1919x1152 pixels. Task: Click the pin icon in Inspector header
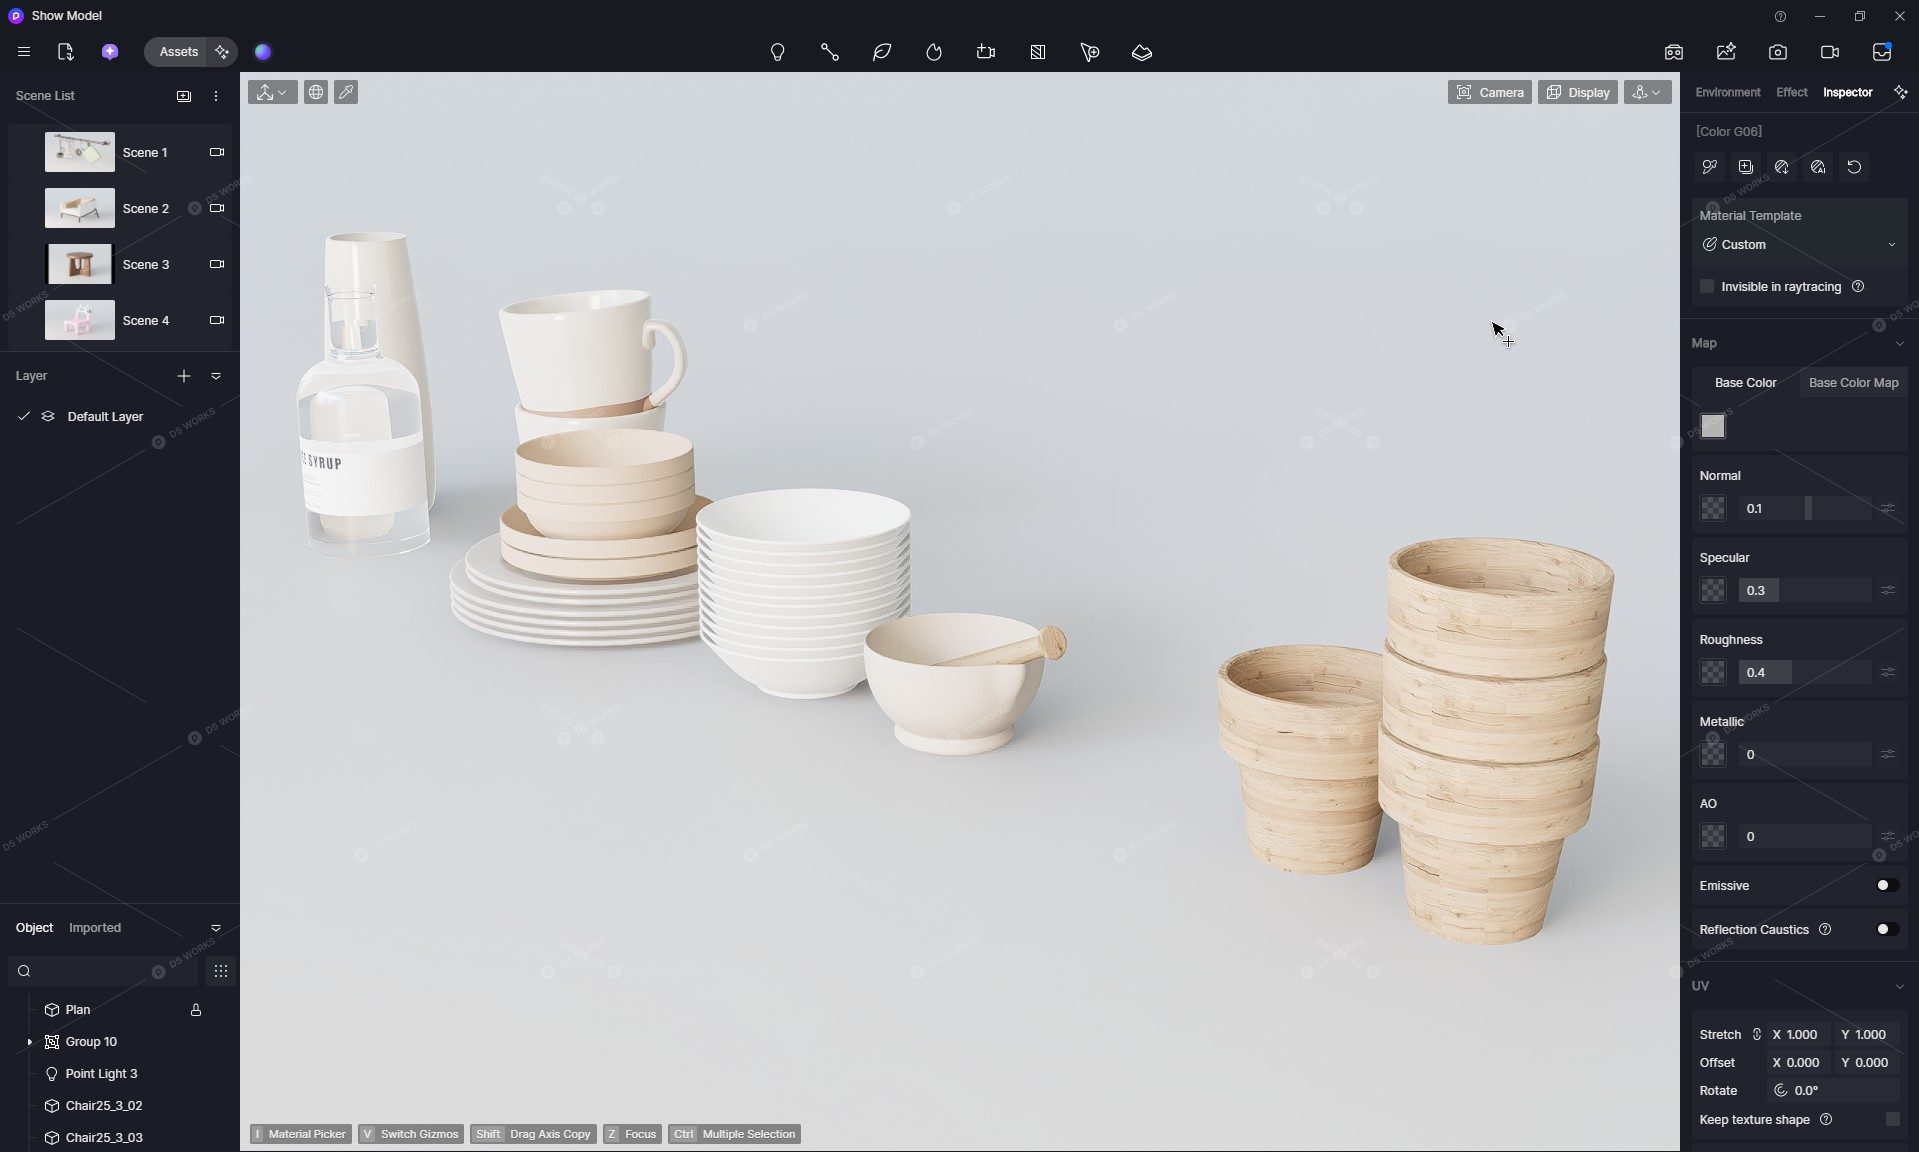click(x=1901, y=92)
